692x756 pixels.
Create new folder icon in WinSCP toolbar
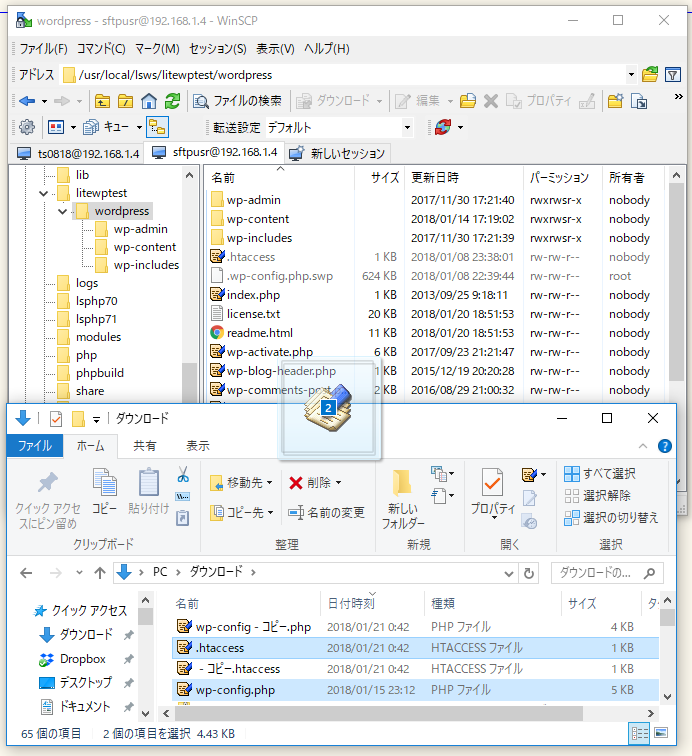(x=615, y=101)
